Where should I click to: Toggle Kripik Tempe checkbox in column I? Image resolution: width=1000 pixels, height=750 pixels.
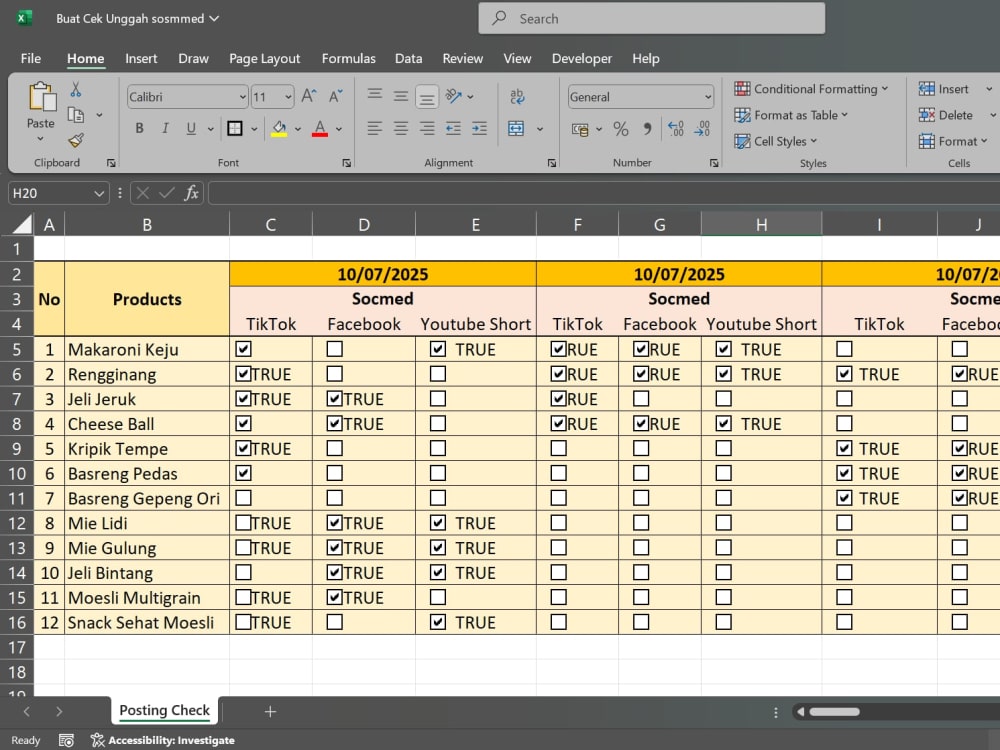click(x=844, y=448)
